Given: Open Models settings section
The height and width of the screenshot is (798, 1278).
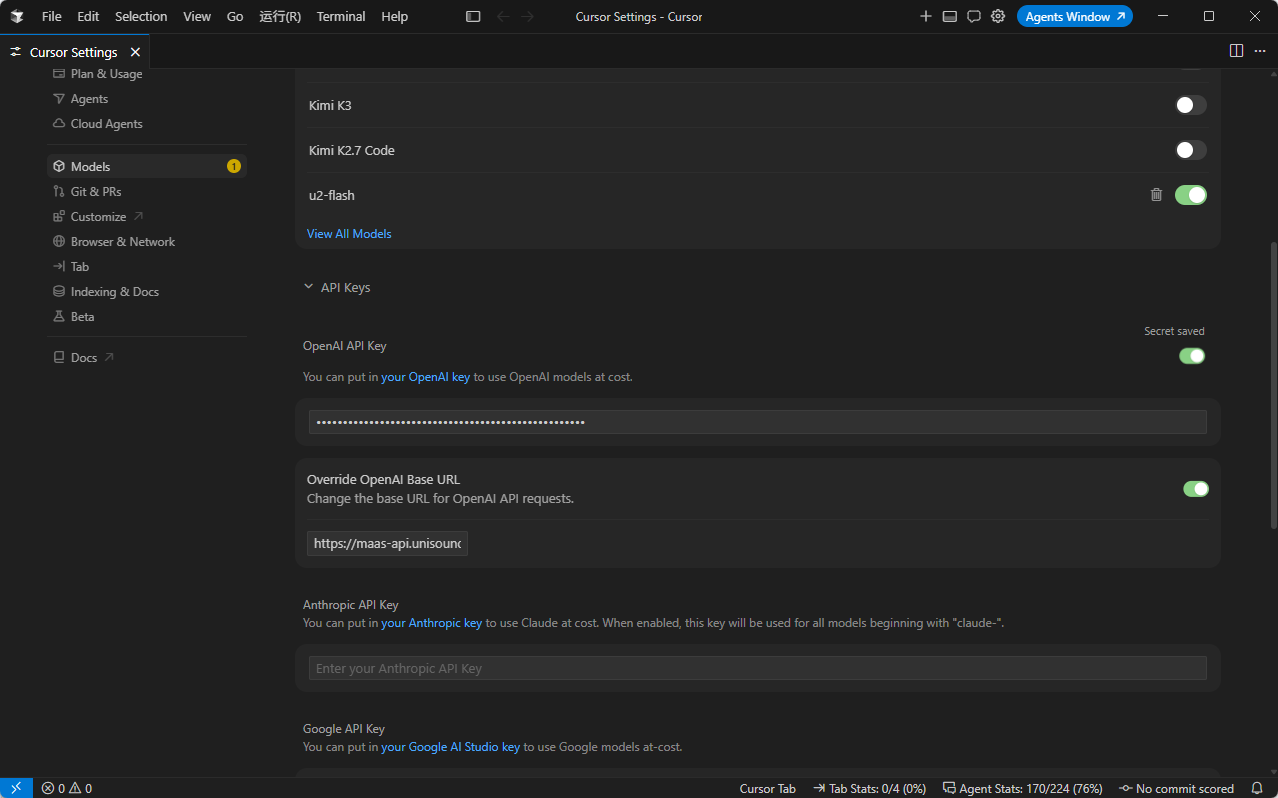Looking at the screenshot, I should coord(147,167).
